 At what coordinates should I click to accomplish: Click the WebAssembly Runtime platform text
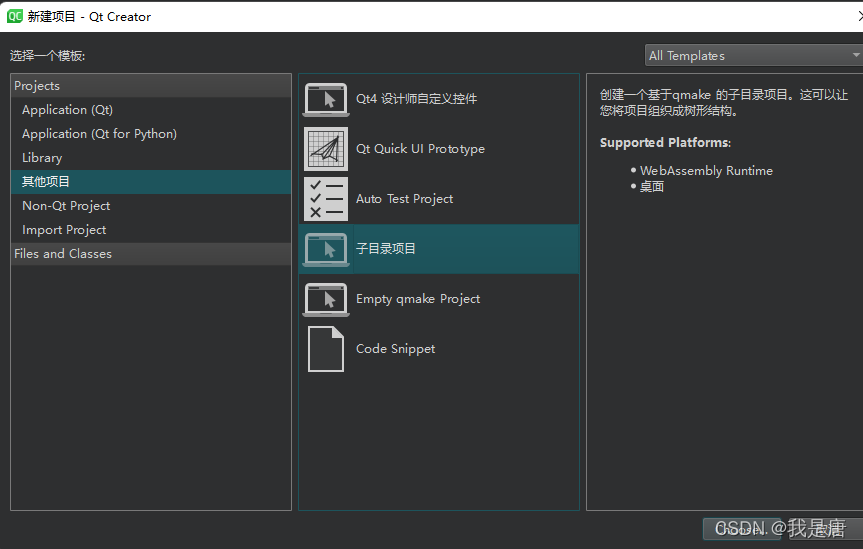click(706, 171)
